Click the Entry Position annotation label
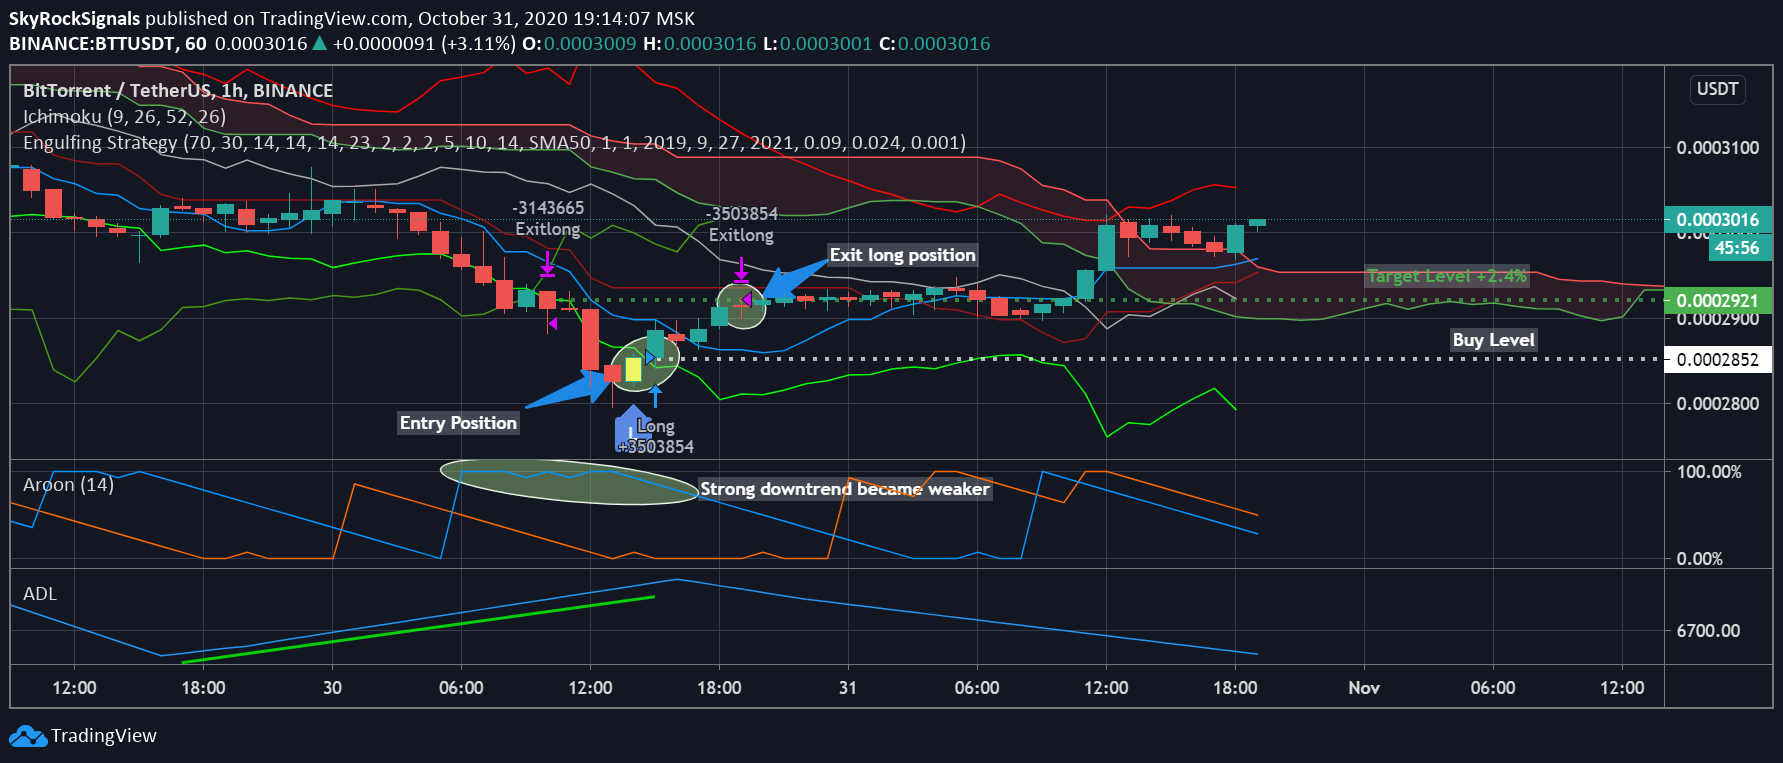 coord(458,423)
